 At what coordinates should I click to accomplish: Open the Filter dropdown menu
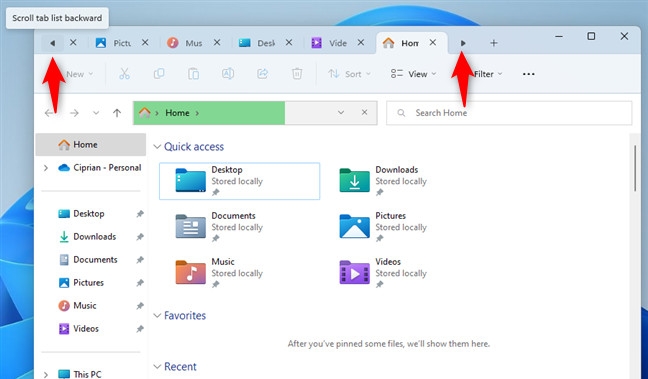pyautogui.click(x=488, y=74)
